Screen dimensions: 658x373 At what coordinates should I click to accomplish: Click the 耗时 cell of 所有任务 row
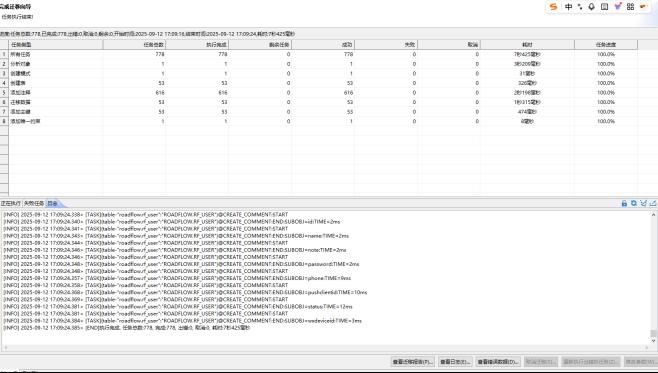coord(527,55)
